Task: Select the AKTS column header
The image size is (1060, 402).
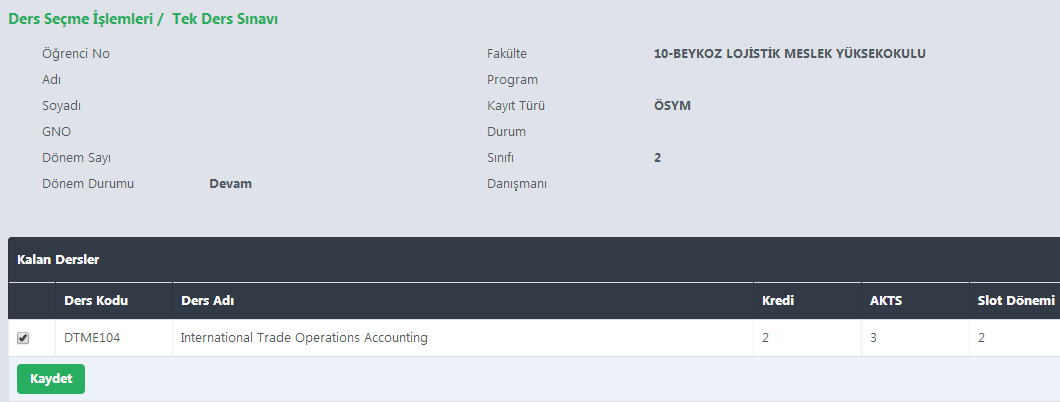Action: click(886, 301)
